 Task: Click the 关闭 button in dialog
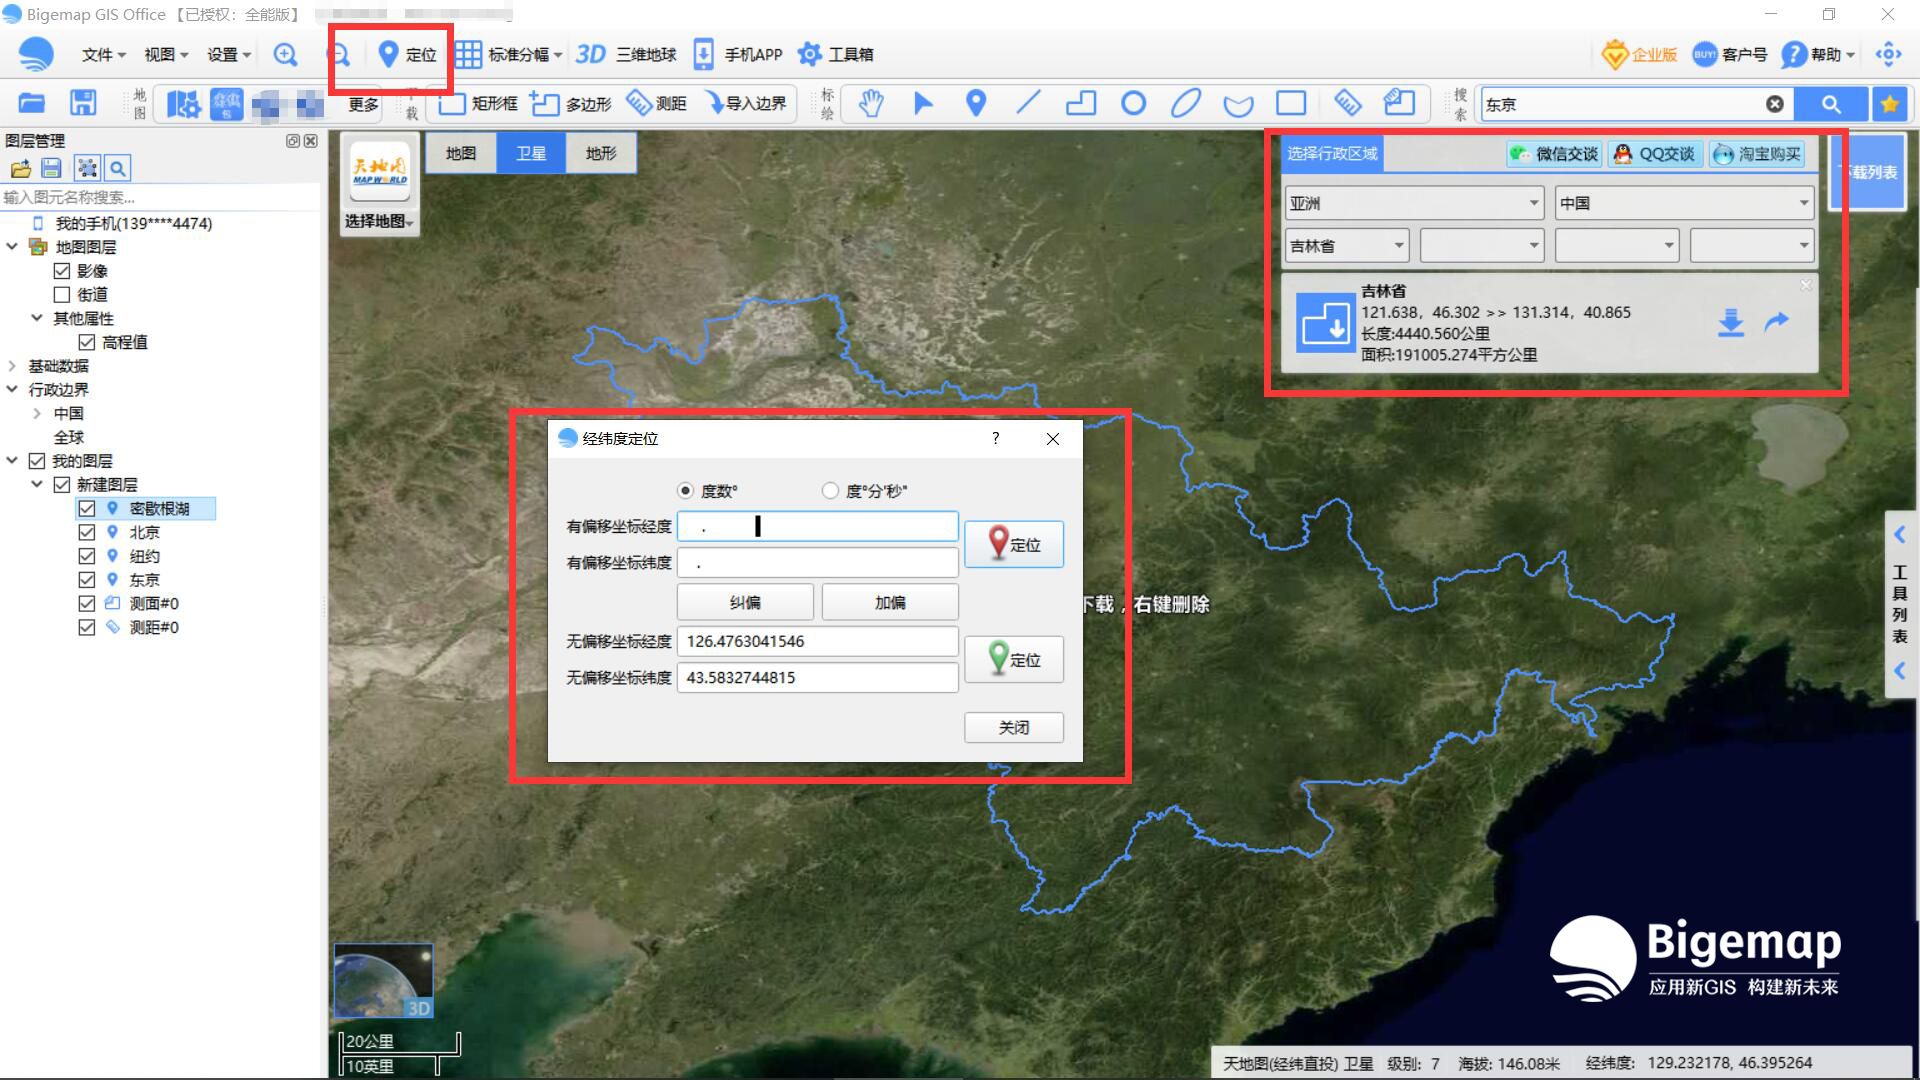(x=1014, y=728)
